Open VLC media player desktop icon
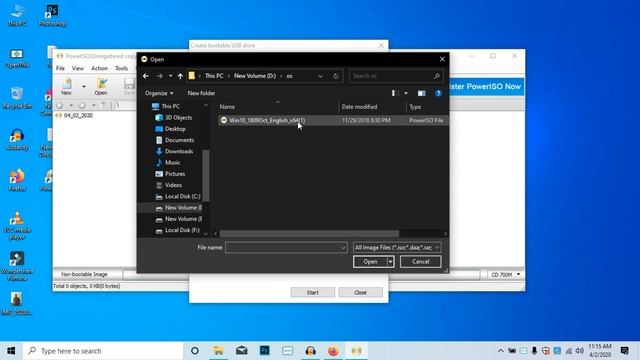This screenshot has width=640, height=360. [17, 226]
